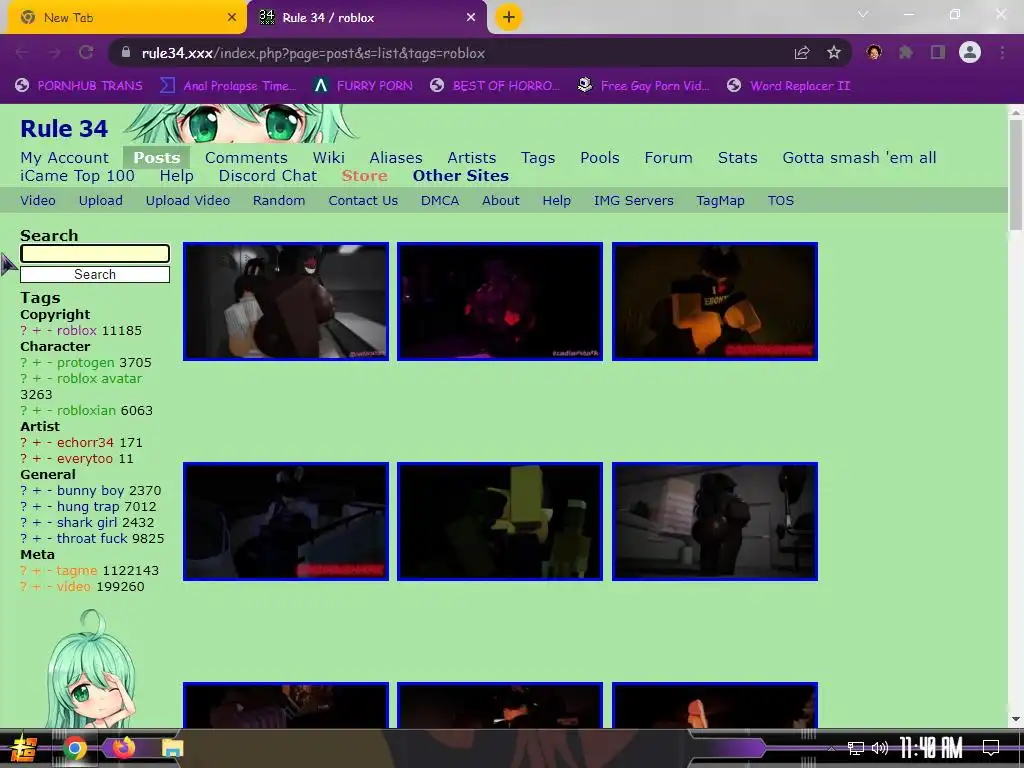Open the echorr34 artist tag
1024x768 pixels.
(85, 443)
